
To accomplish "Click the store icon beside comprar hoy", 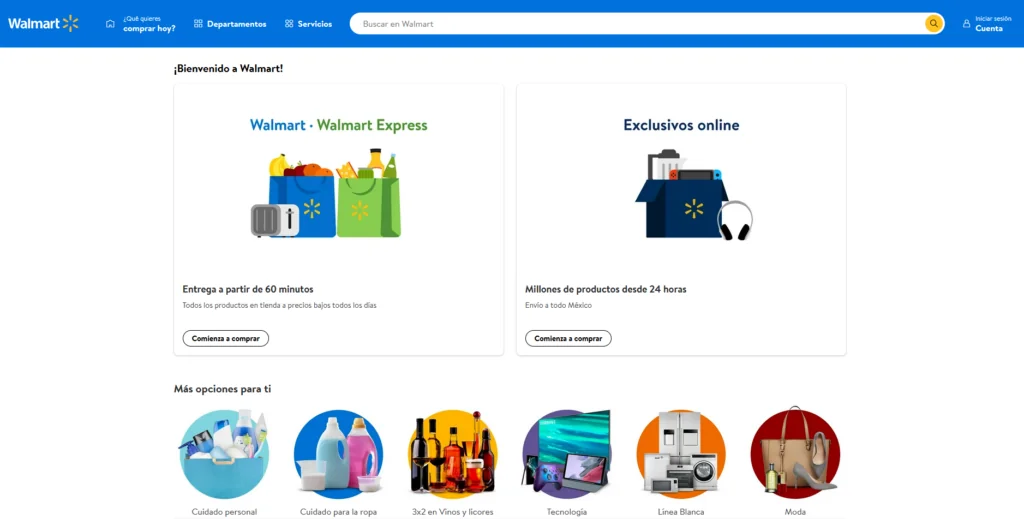I will click(110, 24).
